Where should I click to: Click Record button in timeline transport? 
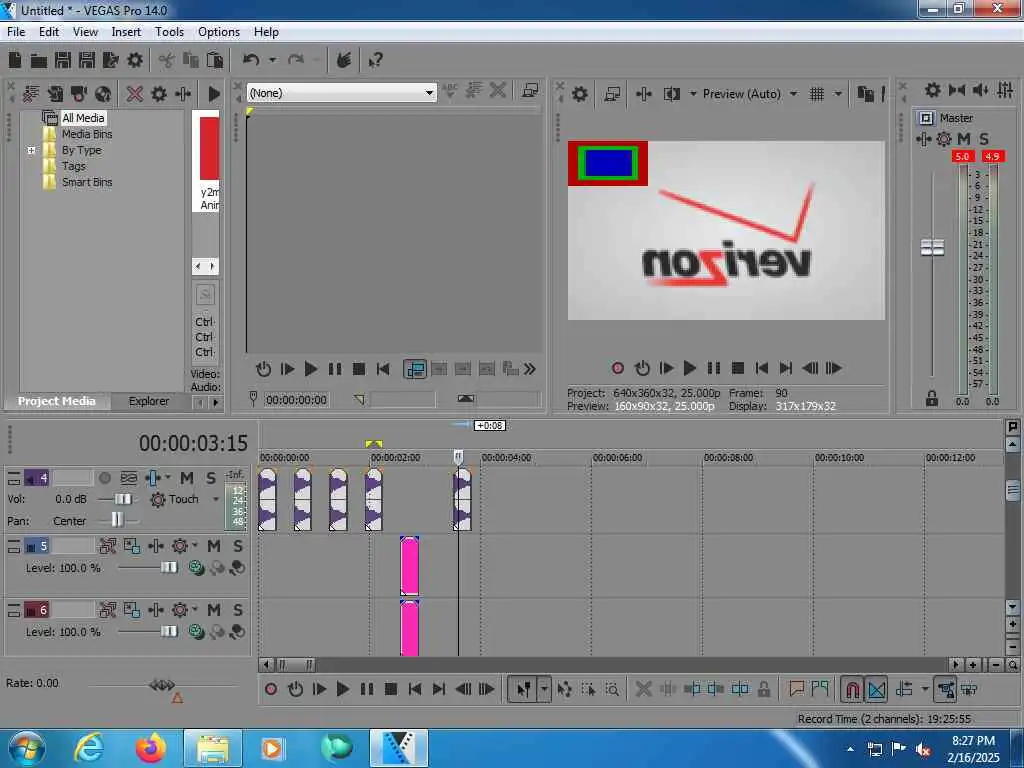click(271, 689)
